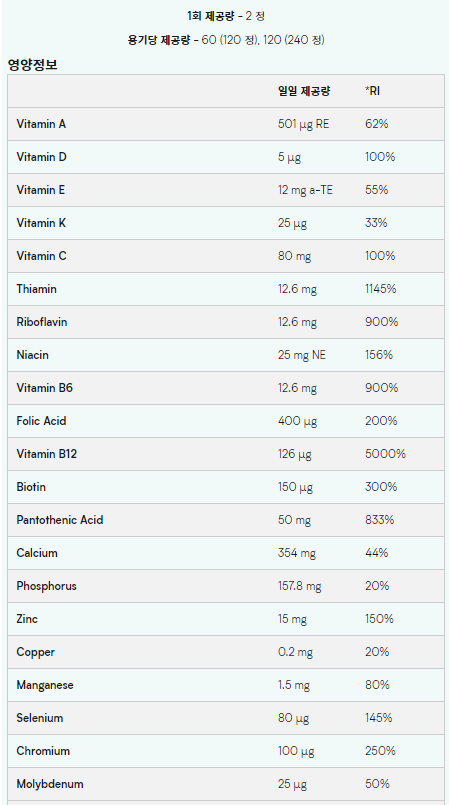
Task: Select the Vitamin B12 5000% value
Action: 385,454
